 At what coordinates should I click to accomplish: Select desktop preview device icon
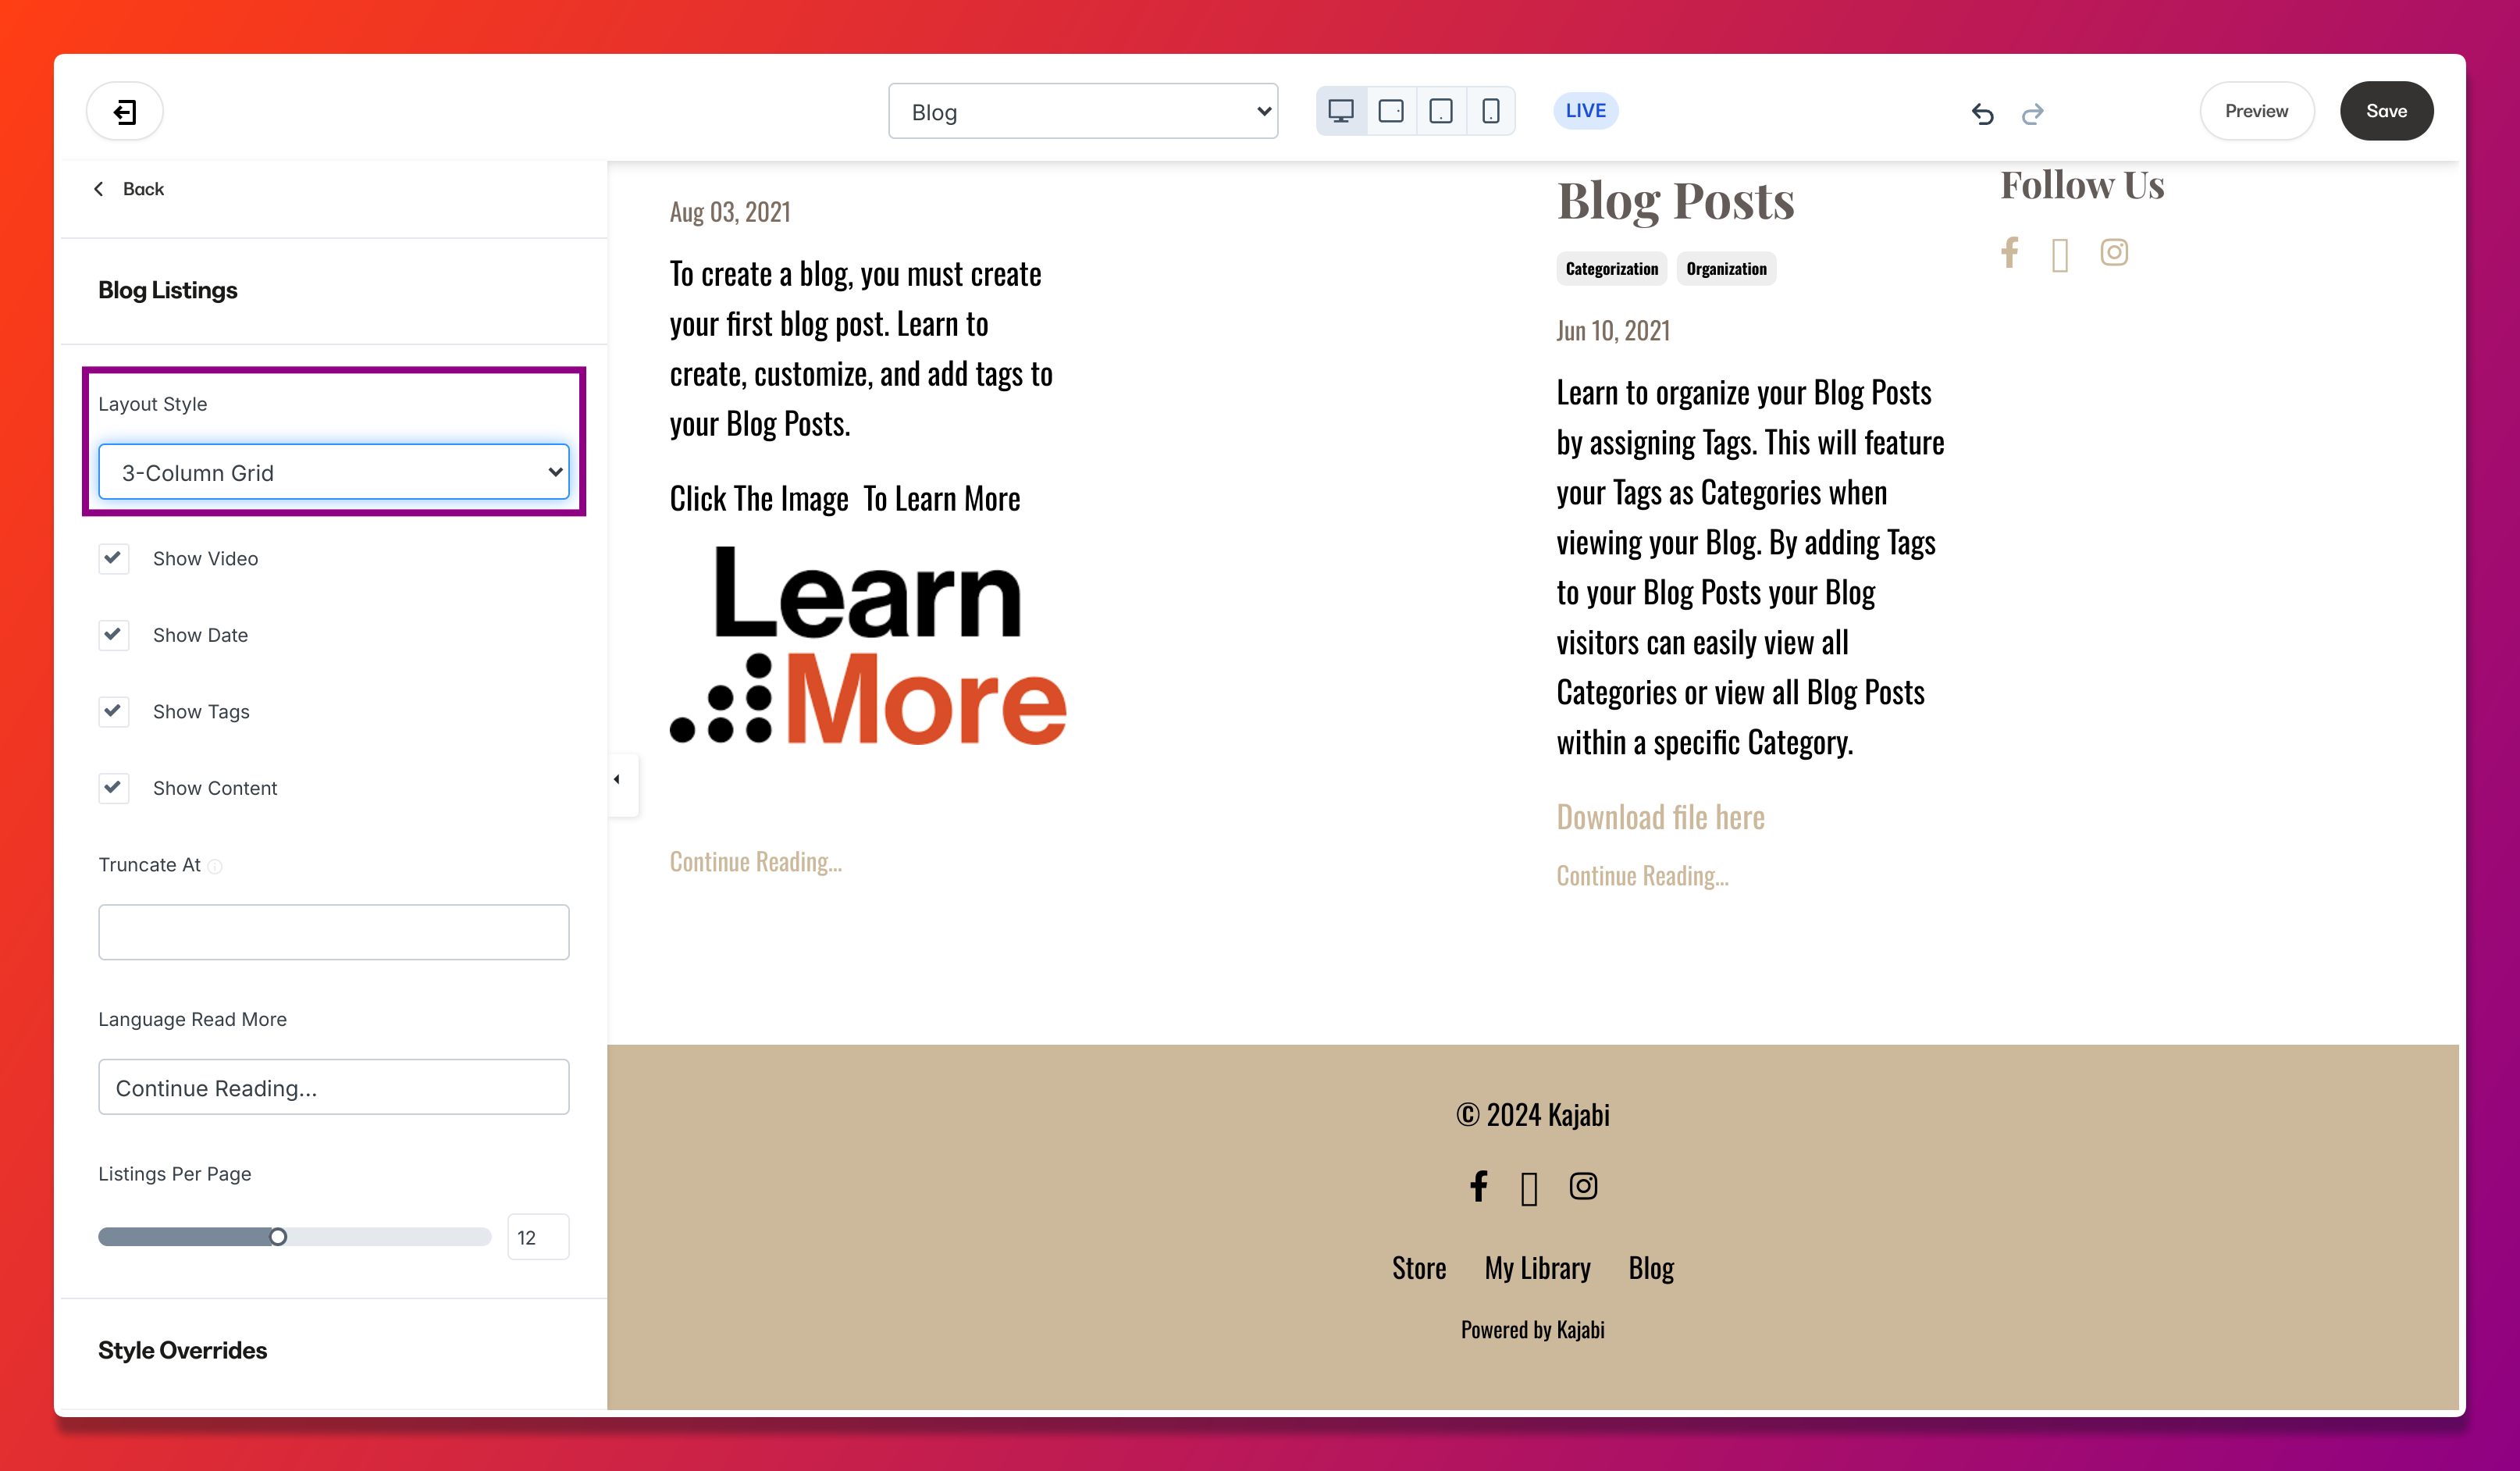(1341, 111)
